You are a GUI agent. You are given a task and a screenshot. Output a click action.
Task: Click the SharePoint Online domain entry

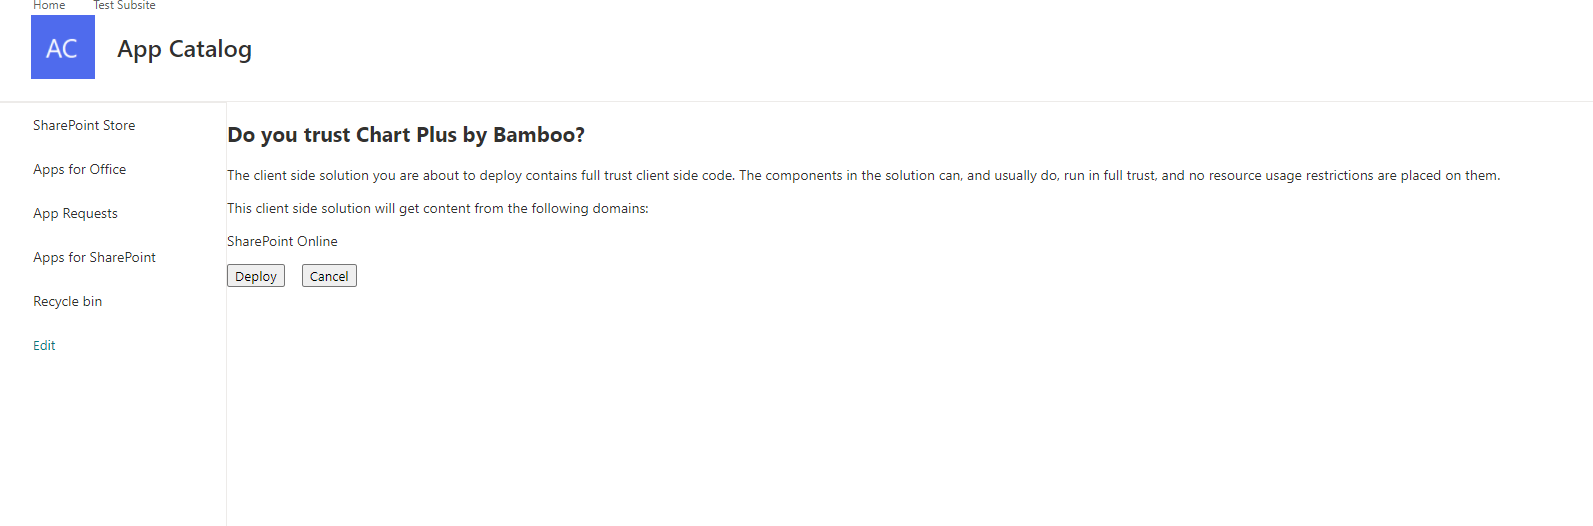click(x=282, y=241)
